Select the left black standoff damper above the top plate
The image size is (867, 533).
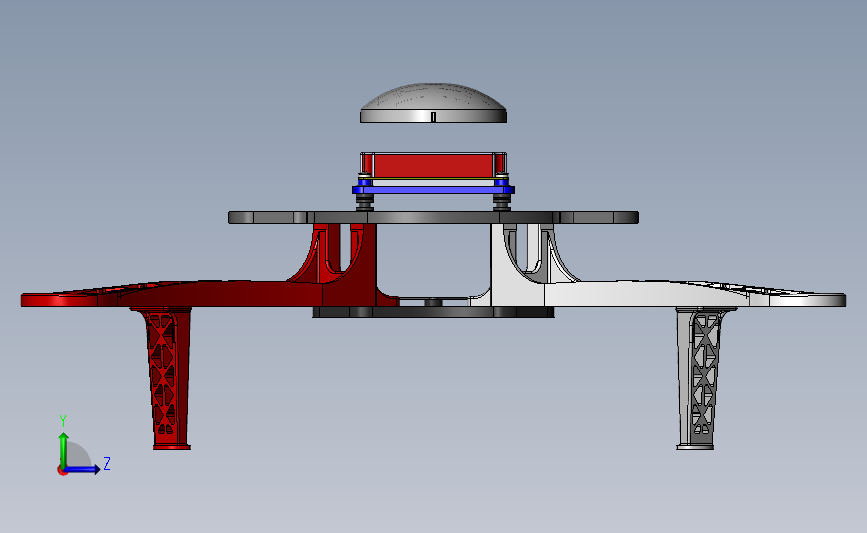364,202
